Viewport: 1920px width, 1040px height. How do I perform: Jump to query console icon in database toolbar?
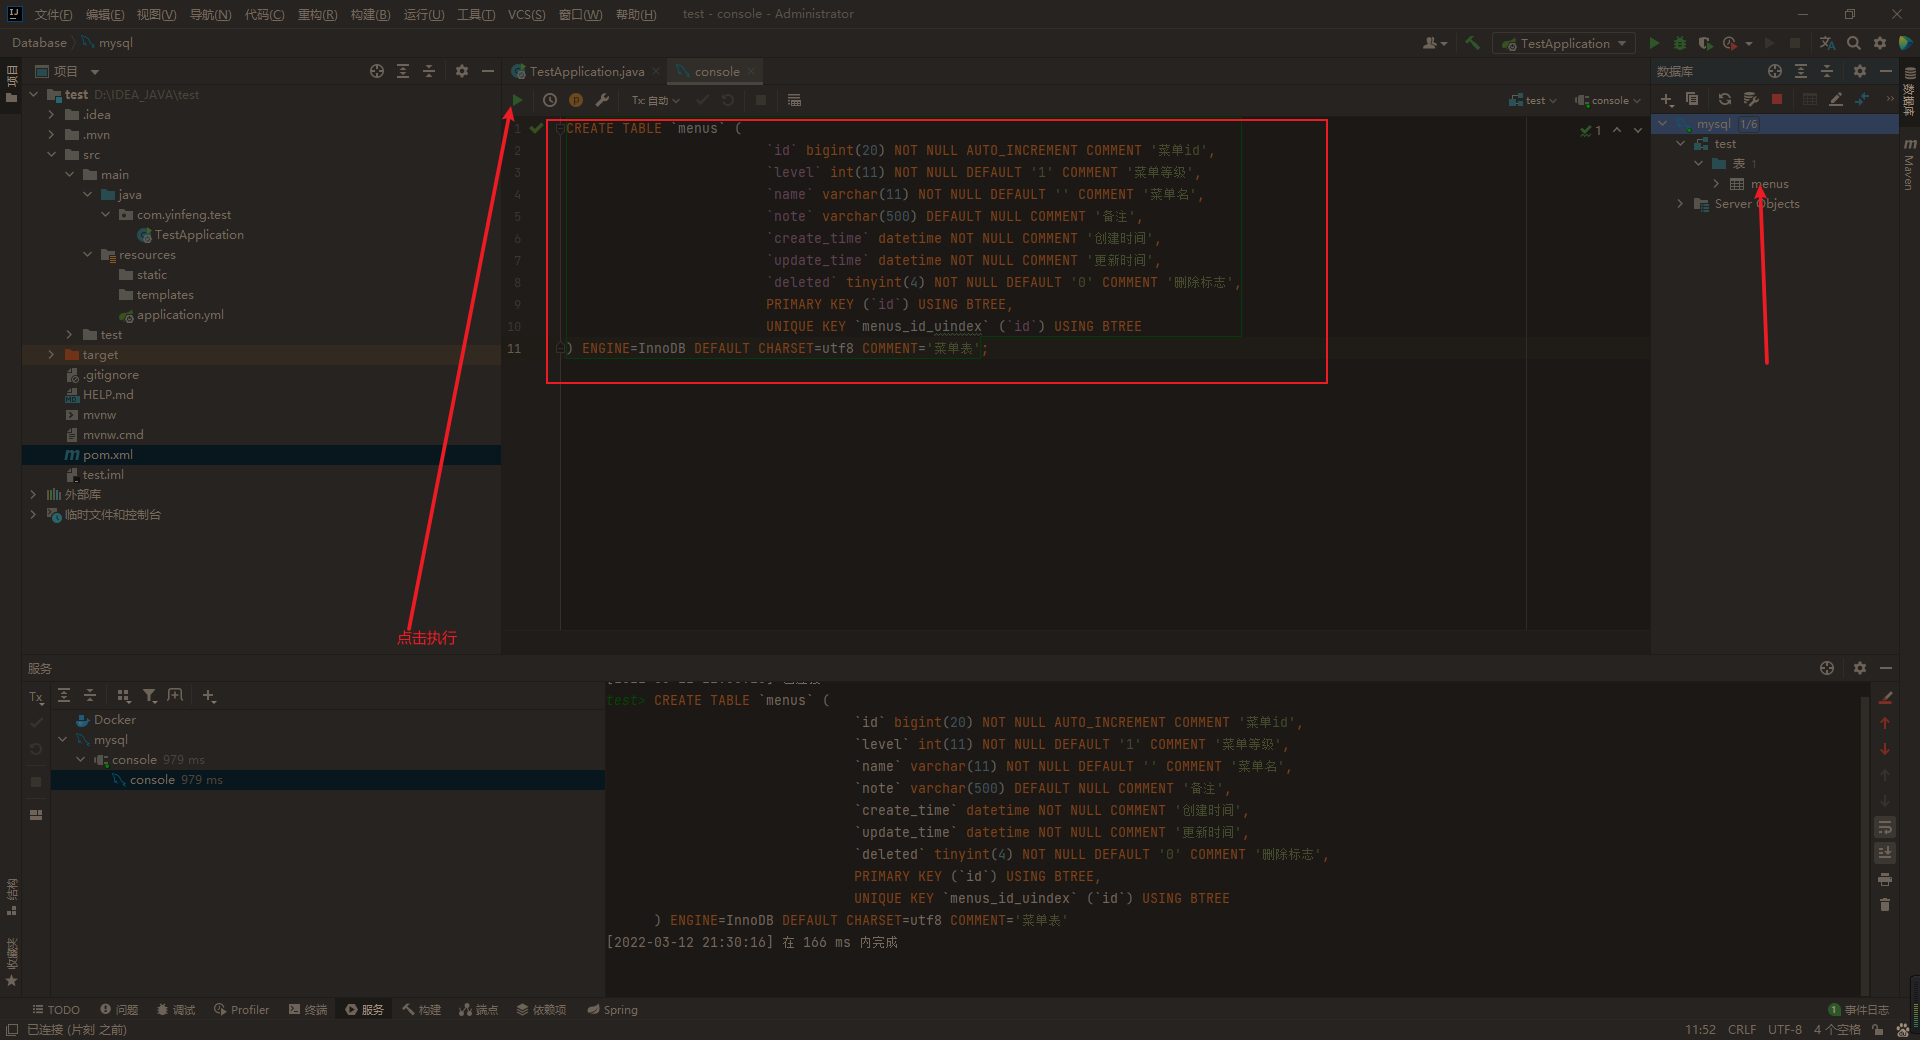point(1862,99)
